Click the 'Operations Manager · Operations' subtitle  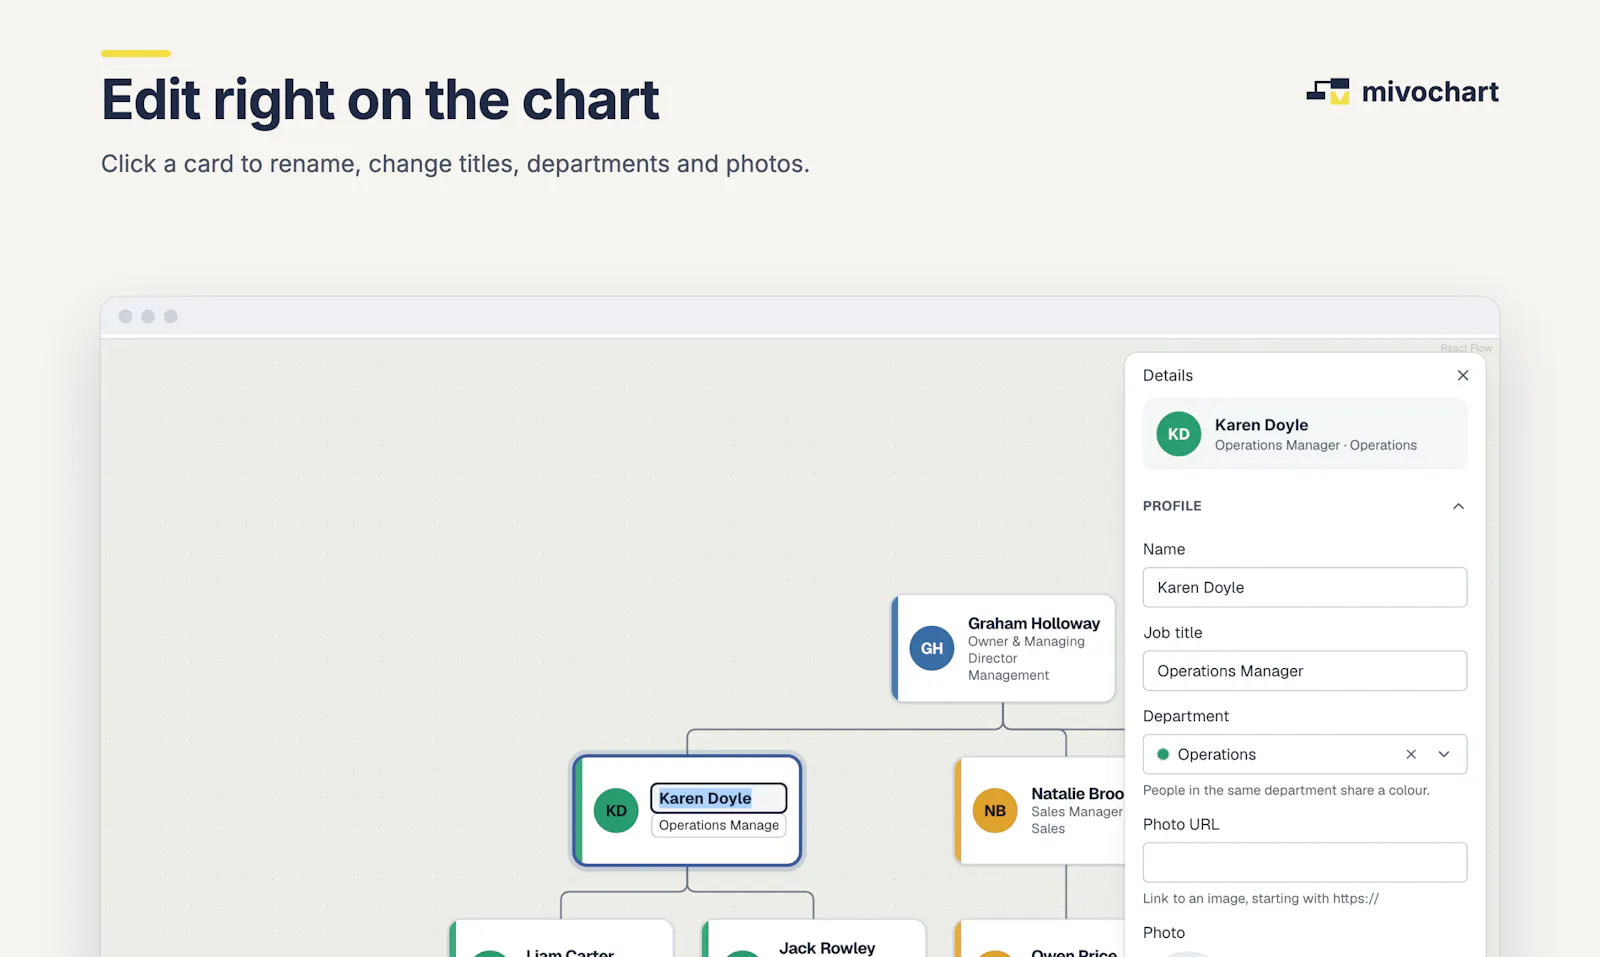tap(1316, 445)
